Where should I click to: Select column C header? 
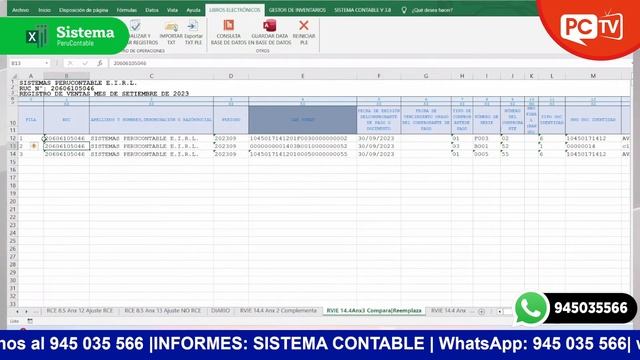pyautogui.click(x=151, y=76)
